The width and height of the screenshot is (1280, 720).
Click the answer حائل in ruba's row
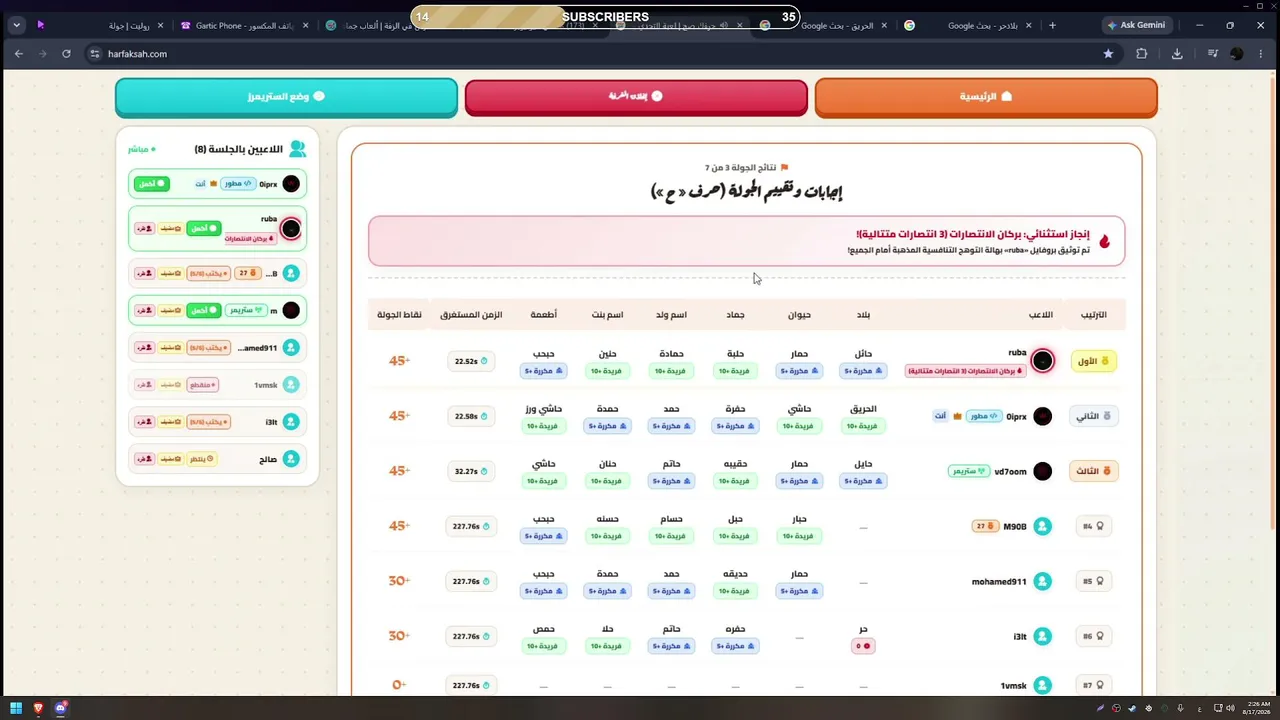click(x=863, y=354)
